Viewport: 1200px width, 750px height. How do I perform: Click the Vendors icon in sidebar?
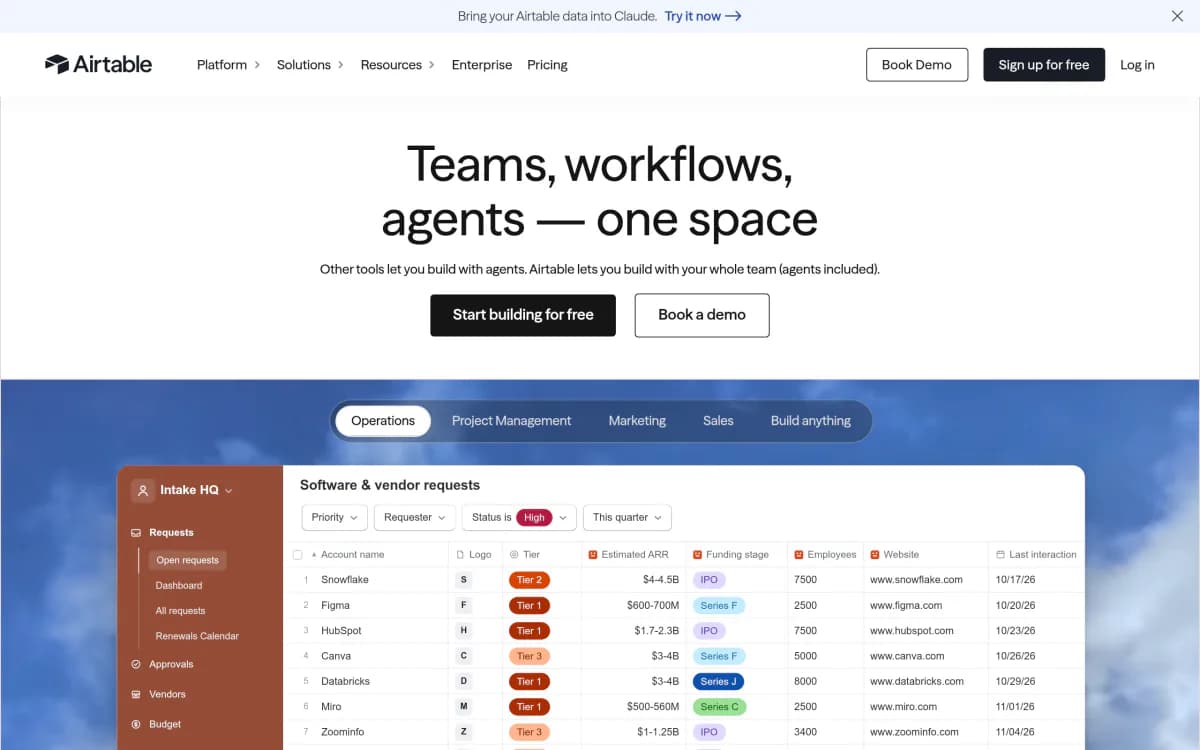136,694
